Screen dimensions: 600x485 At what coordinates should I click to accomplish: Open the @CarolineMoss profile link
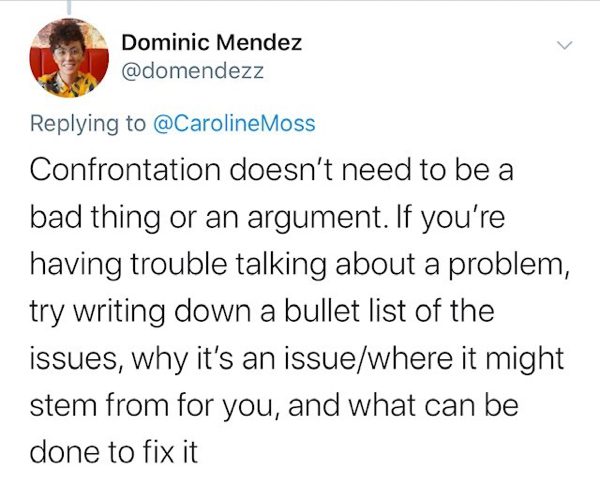pyautogui.click(x=234, y=123)
